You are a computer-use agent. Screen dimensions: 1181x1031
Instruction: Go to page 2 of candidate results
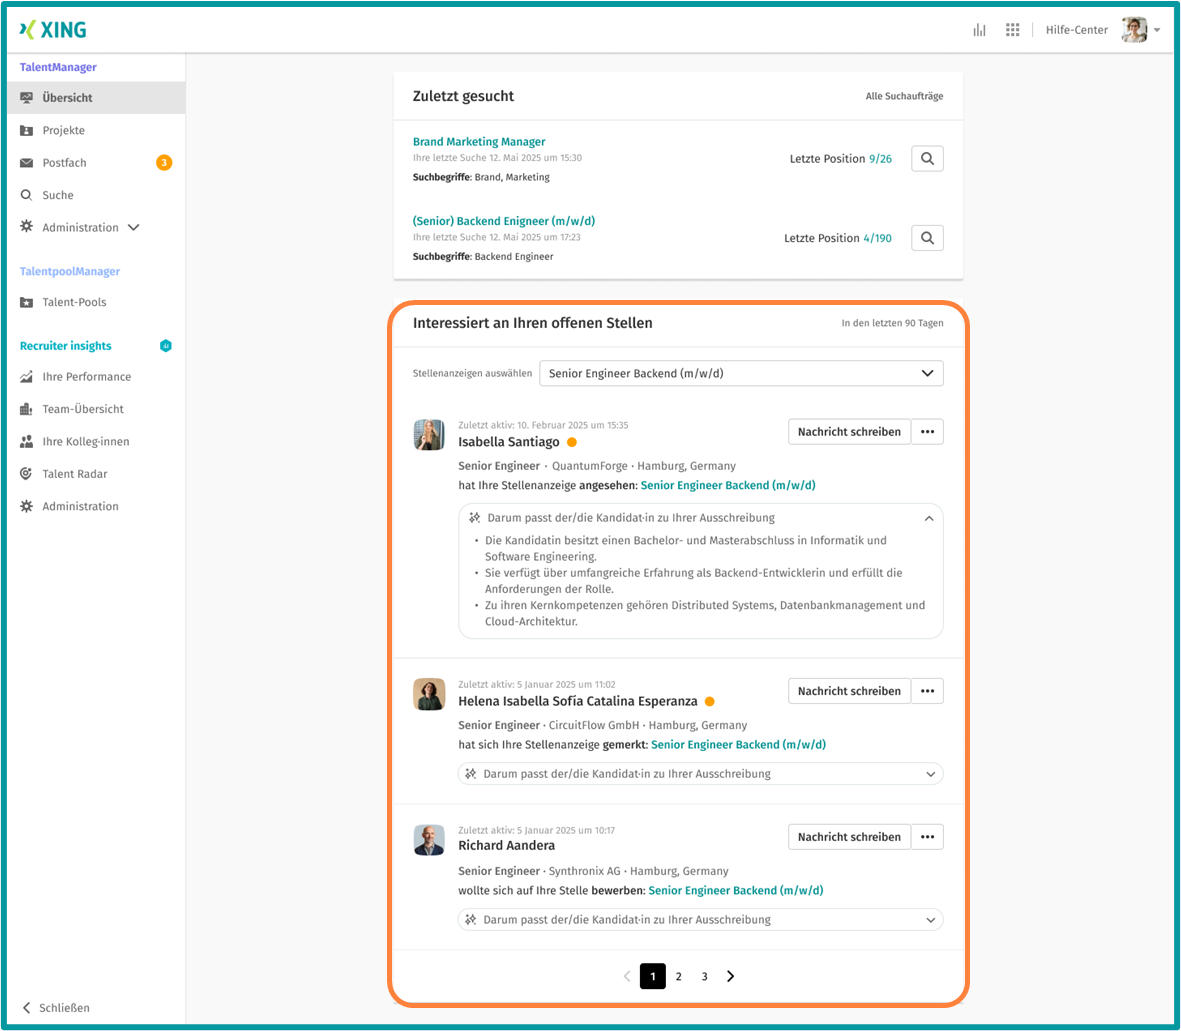(679, 976)
